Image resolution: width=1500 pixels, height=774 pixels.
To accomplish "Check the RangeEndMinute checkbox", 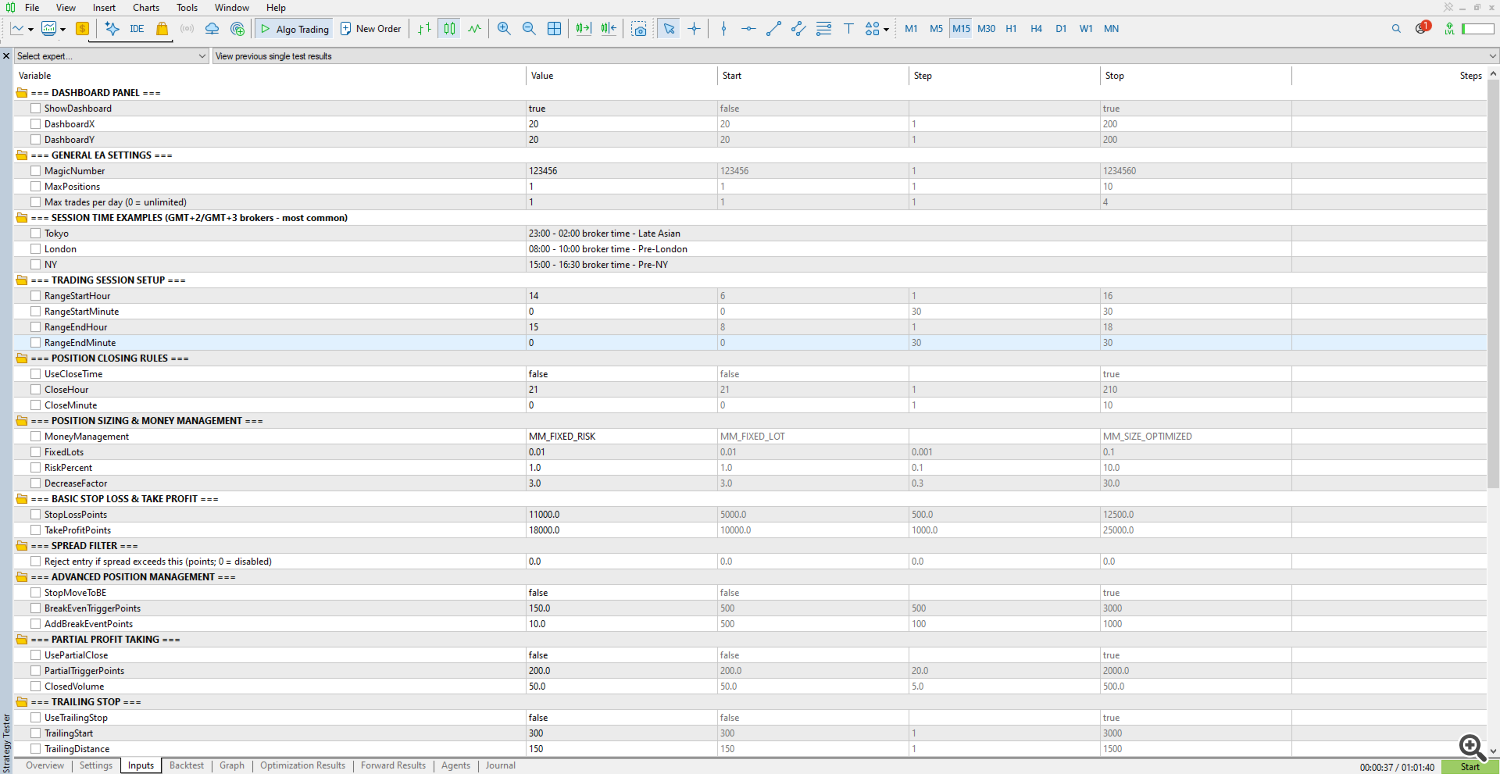I will pos(35,343).
